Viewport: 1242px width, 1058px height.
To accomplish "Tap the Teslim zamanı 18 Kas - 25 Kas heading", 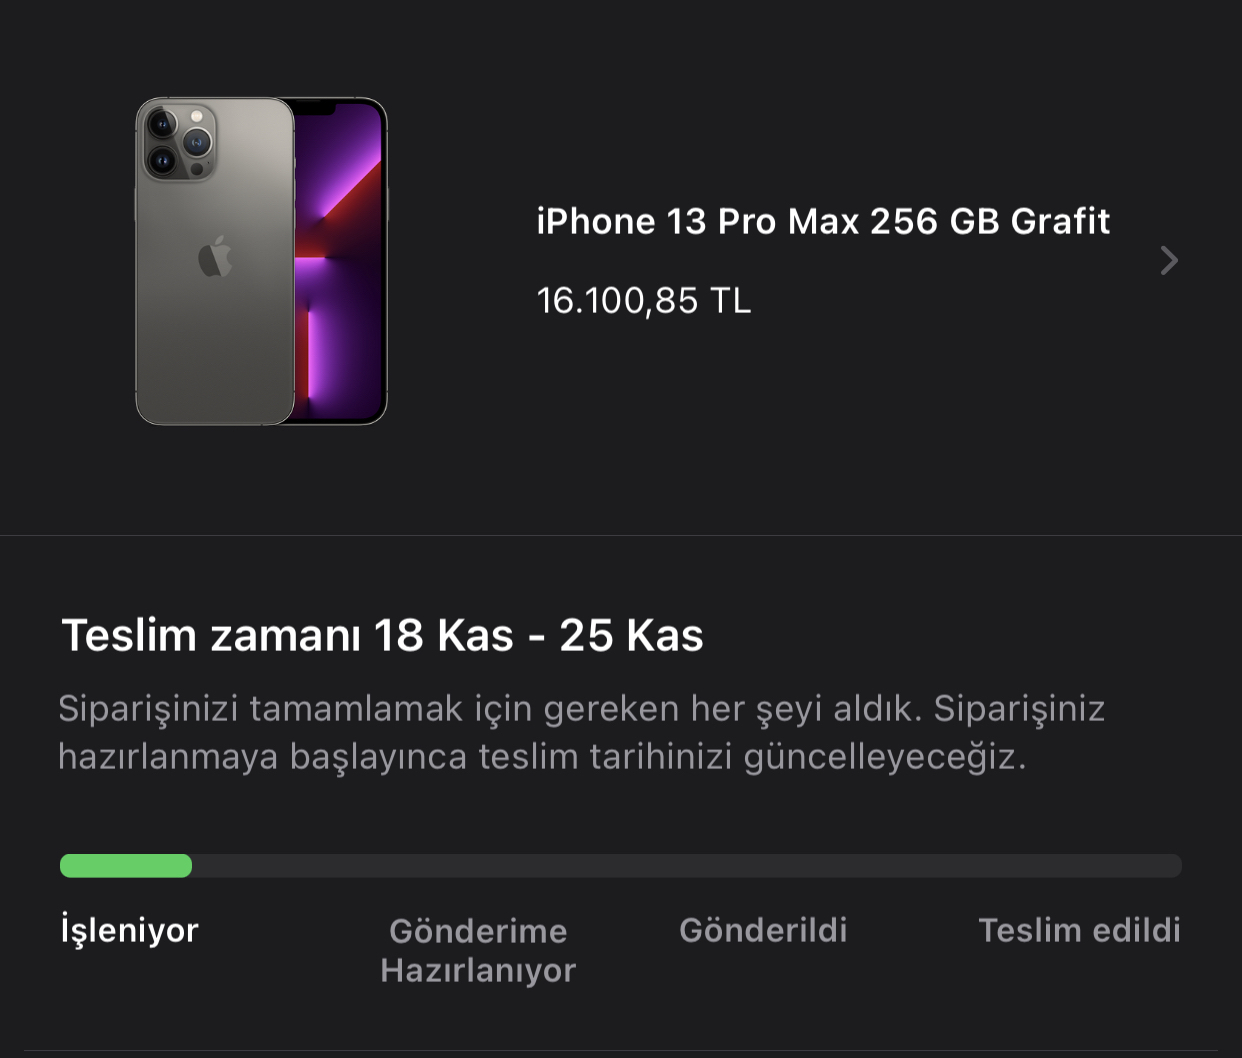I will (383, 636).
